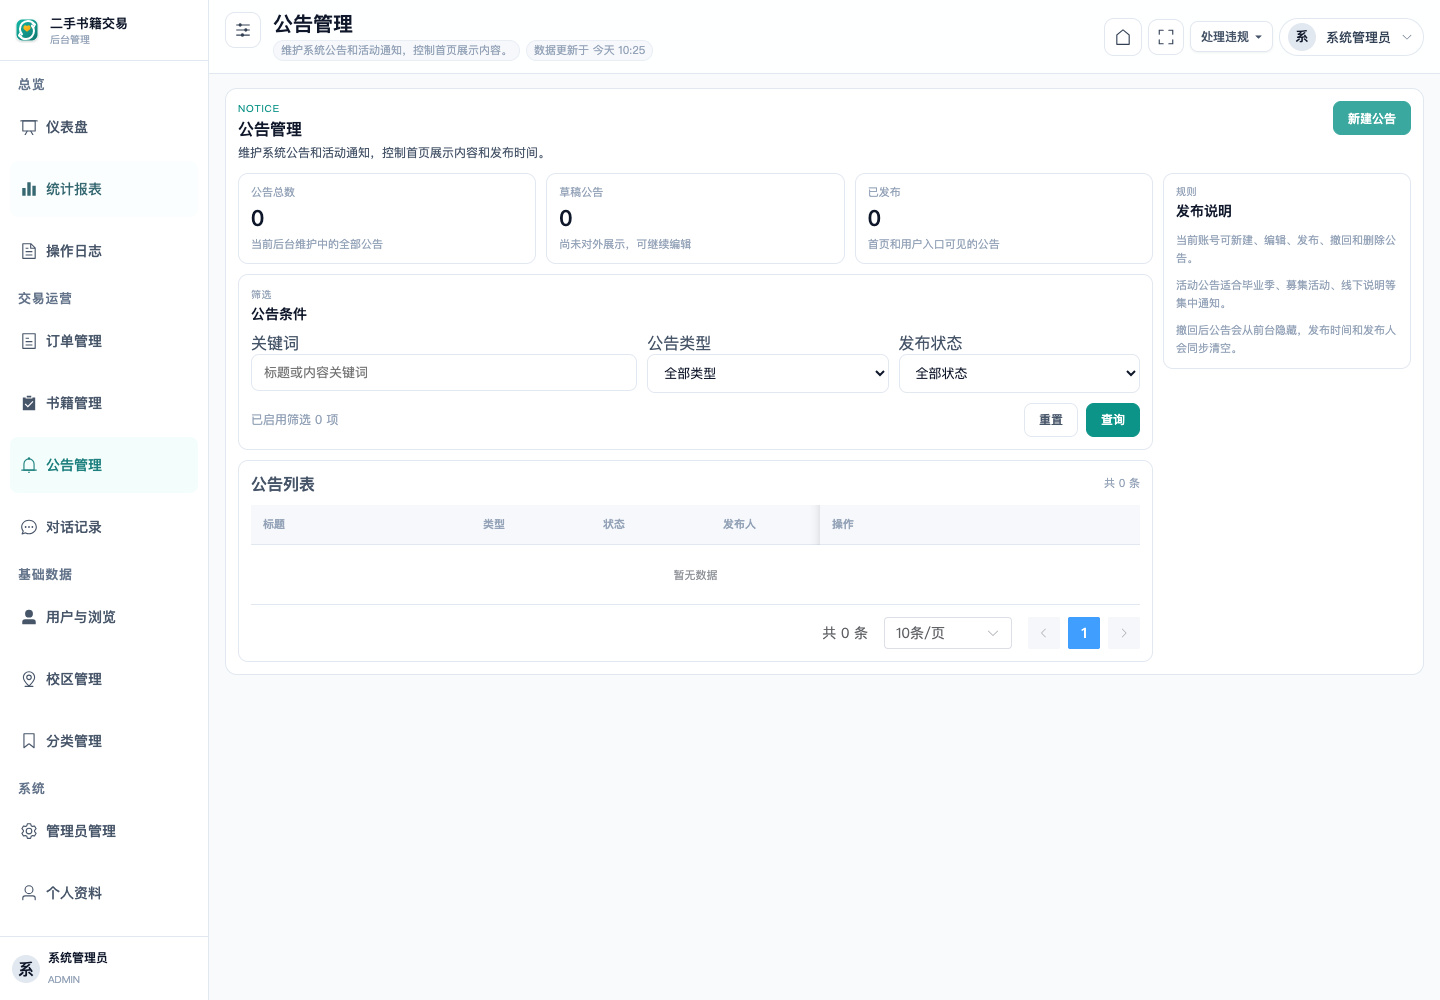Click the 统计报表 bar chart icon

[29, 189]
